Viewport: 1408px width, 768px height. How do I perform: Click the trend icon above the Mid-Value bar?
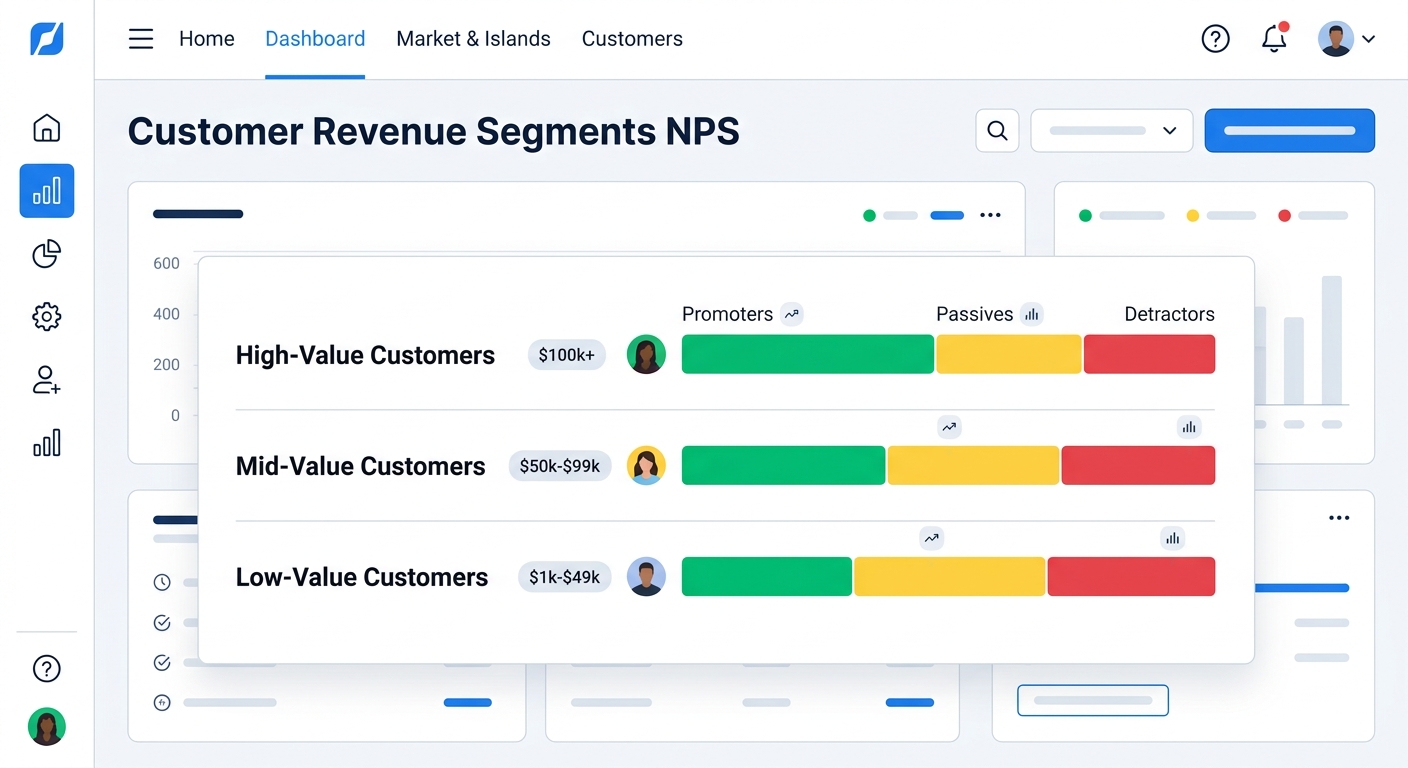click(949, 427)
